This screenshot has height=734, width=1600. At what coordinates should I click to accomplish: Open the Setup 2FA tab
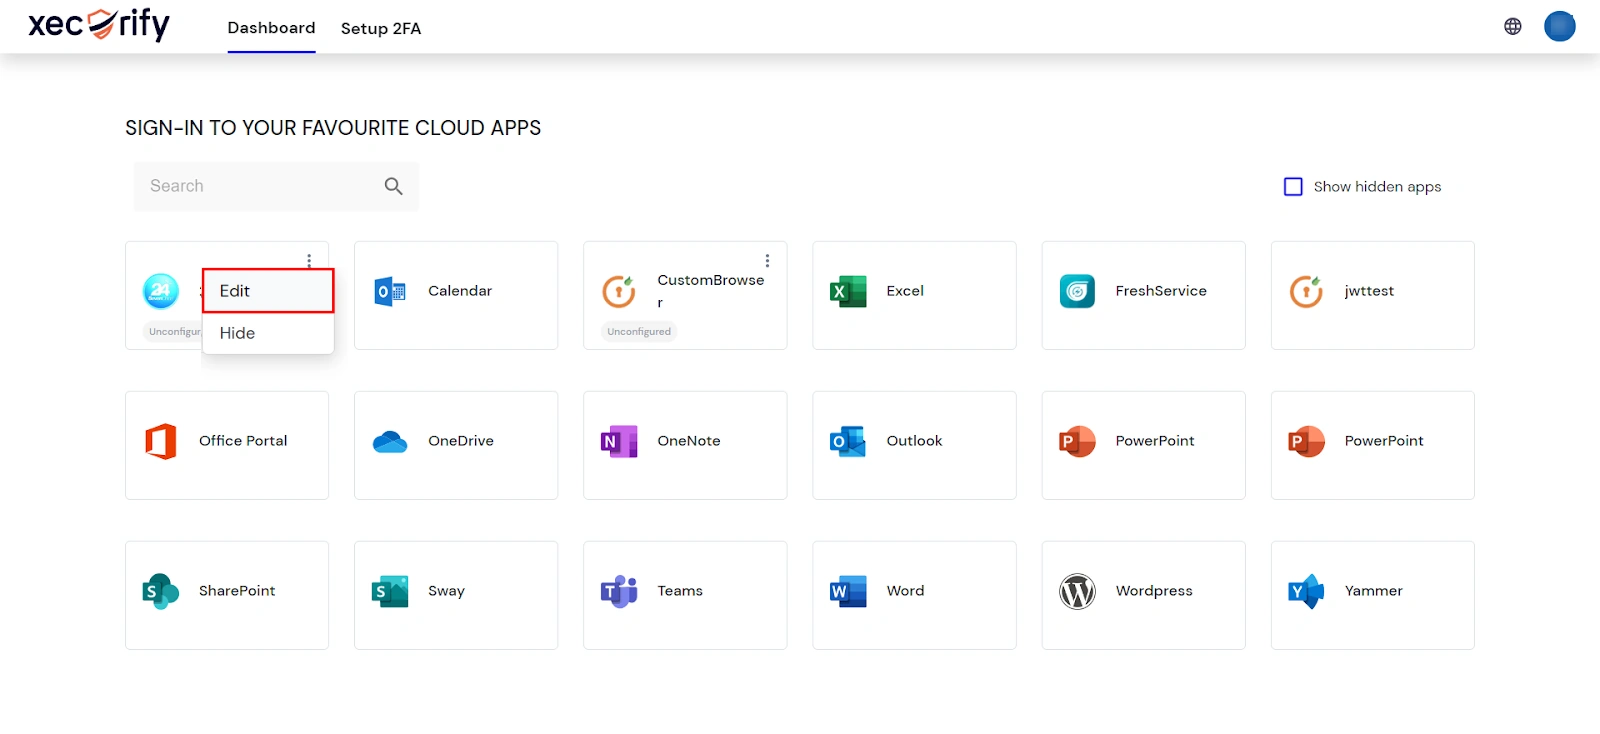[x=381, y=28]
